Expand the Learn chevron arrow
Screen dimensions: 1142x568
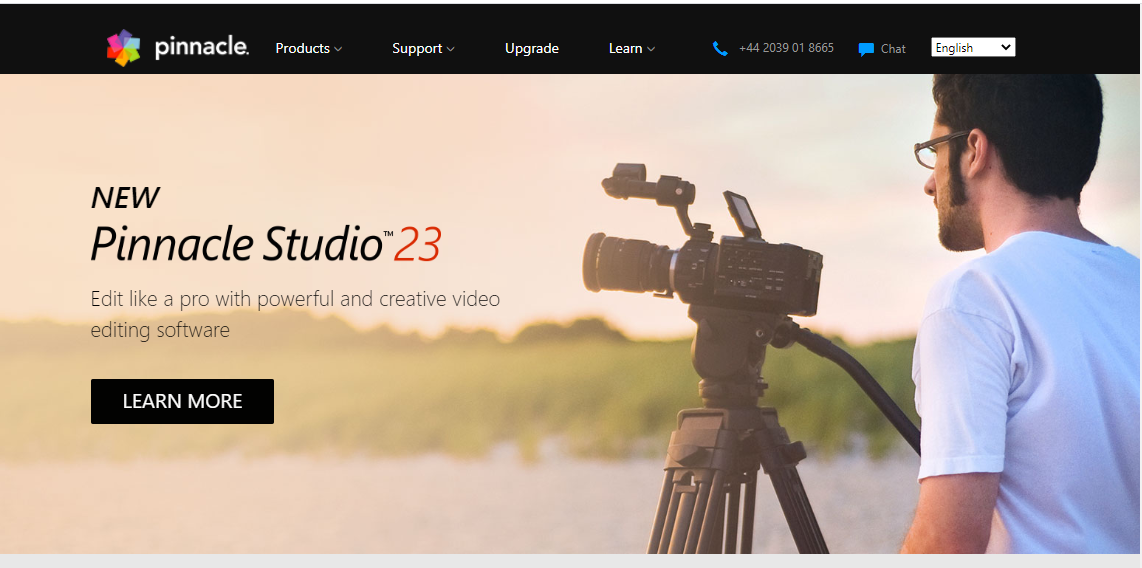pyautogui.click(x=651, y=50)
